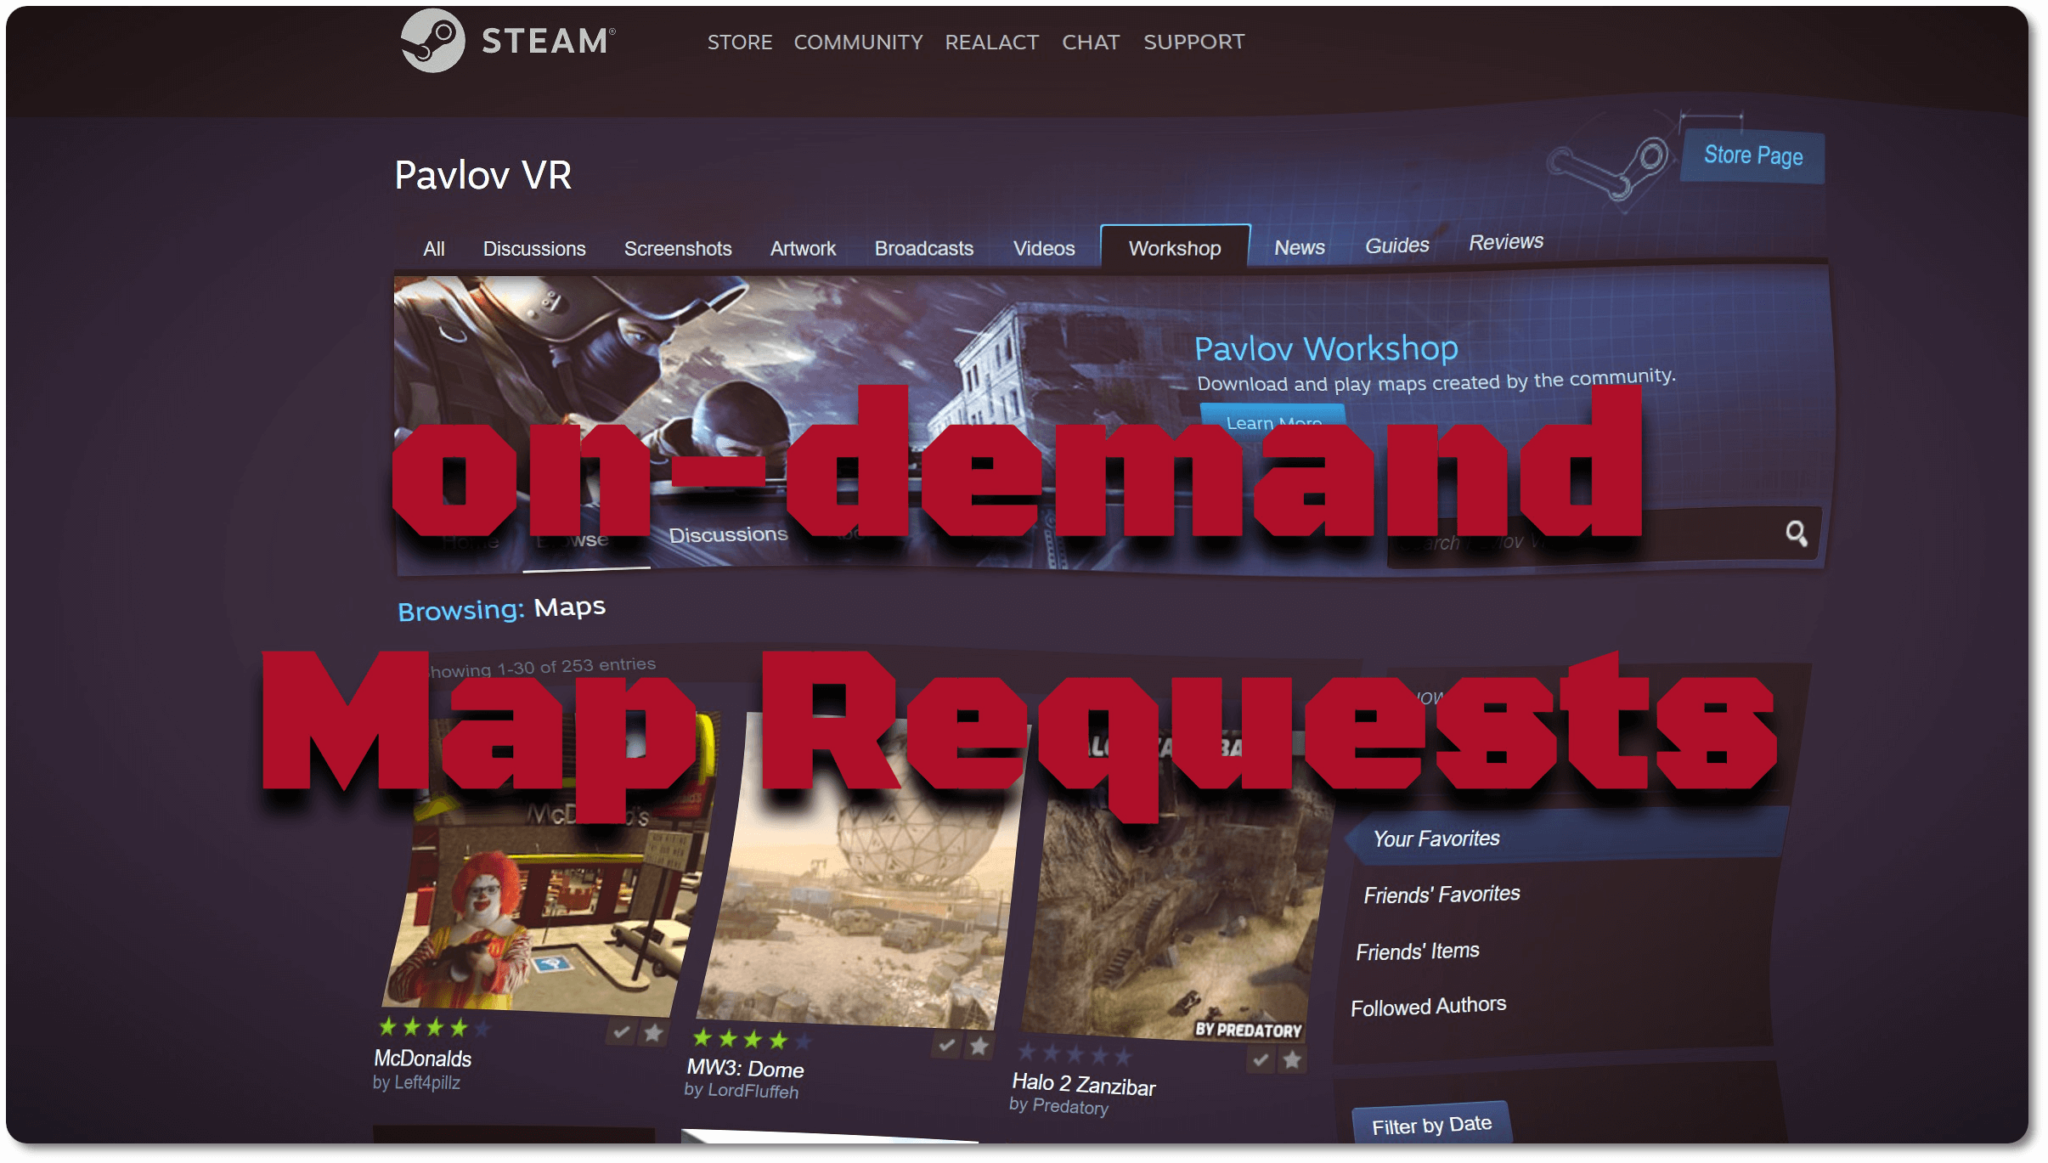Click the MW3: Dome green star rating
Image resolution: width=2048 pixels, height=1163 pixels.
[x=752, y=1039]
